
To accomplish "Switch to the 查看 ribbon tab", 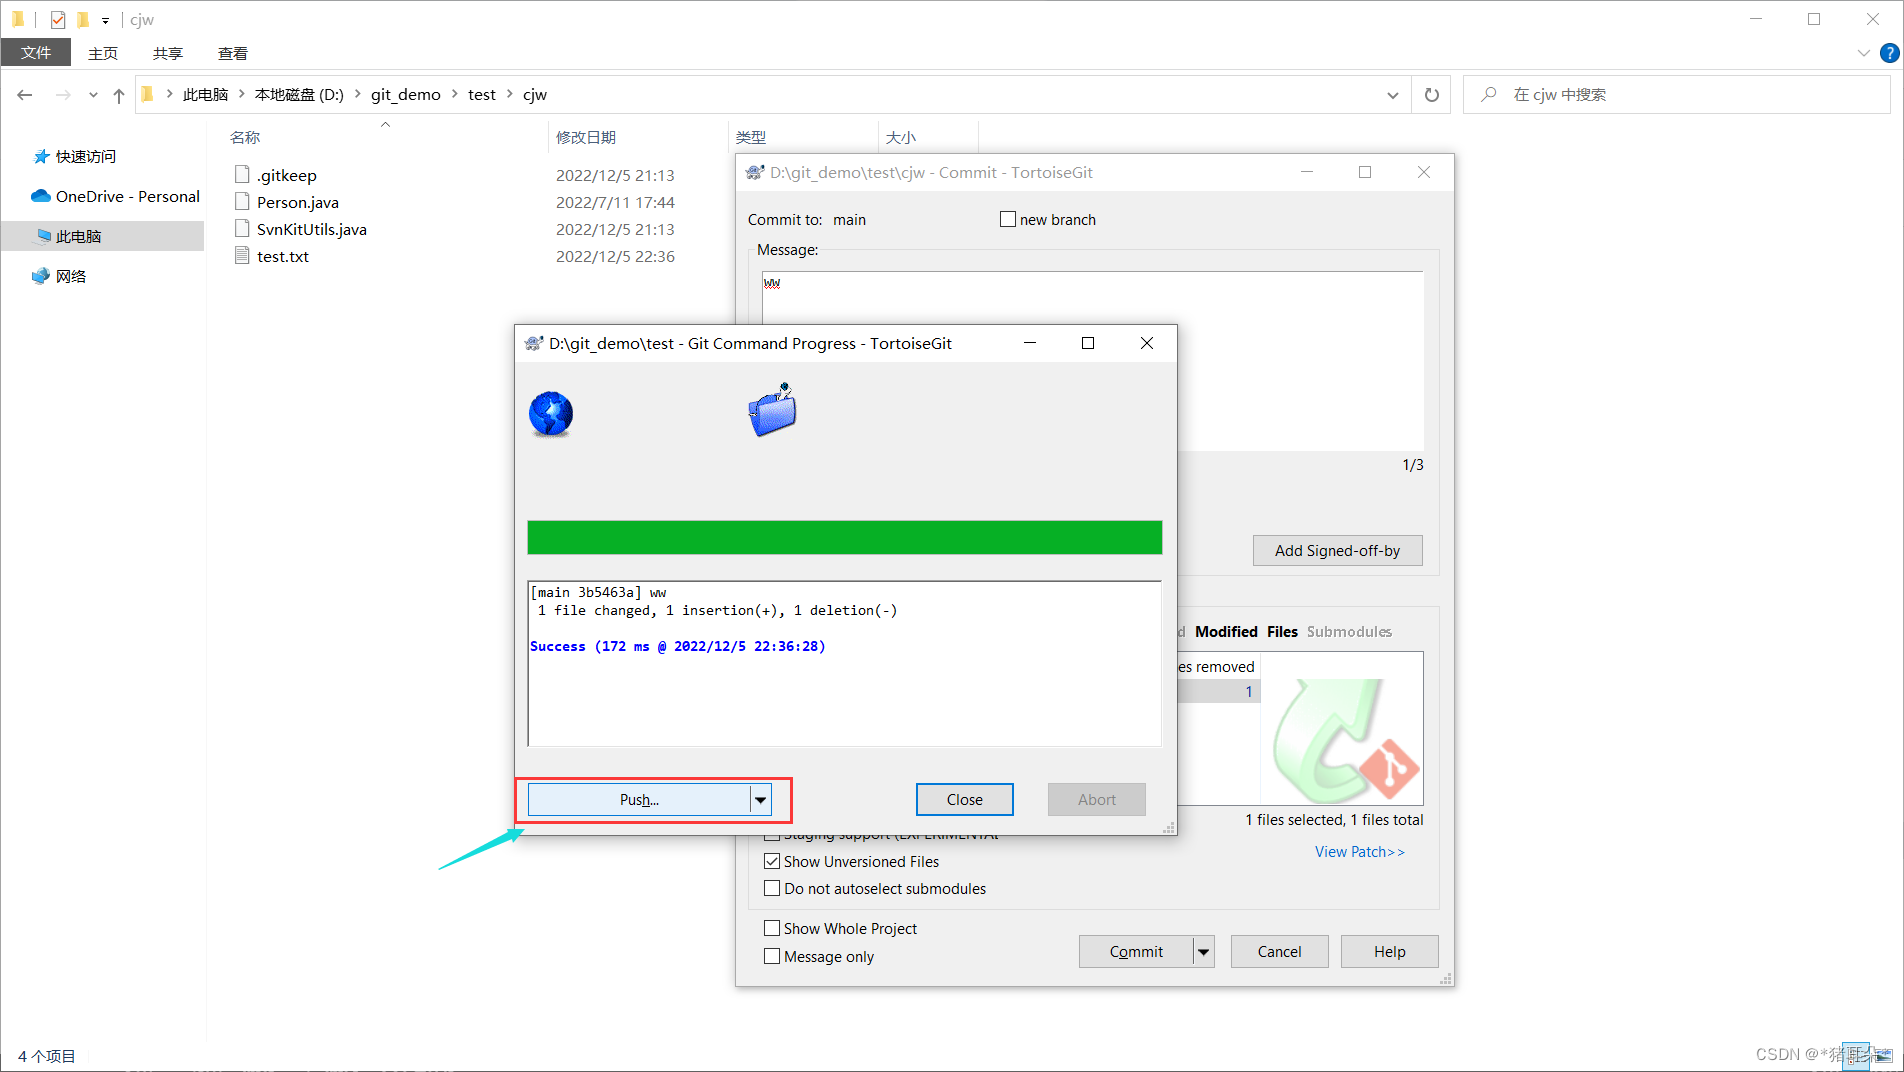I will point(233,52).
